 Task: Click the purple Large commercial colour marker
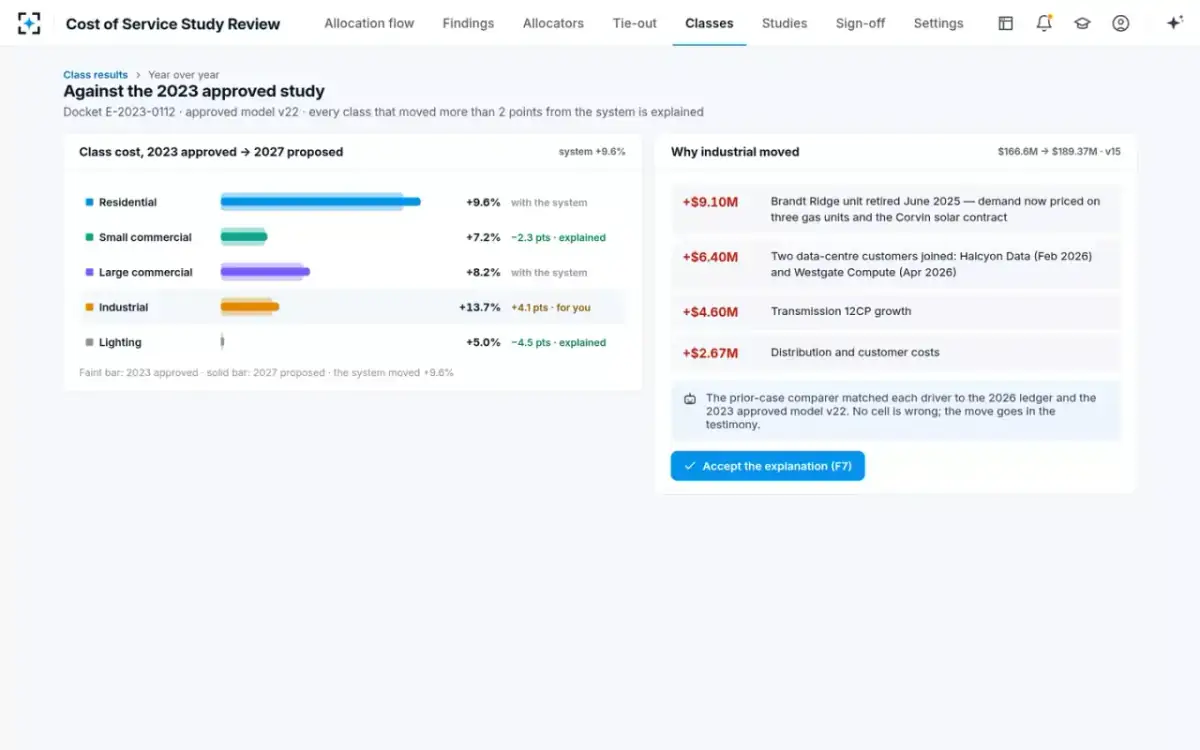(x=89, y=272)
